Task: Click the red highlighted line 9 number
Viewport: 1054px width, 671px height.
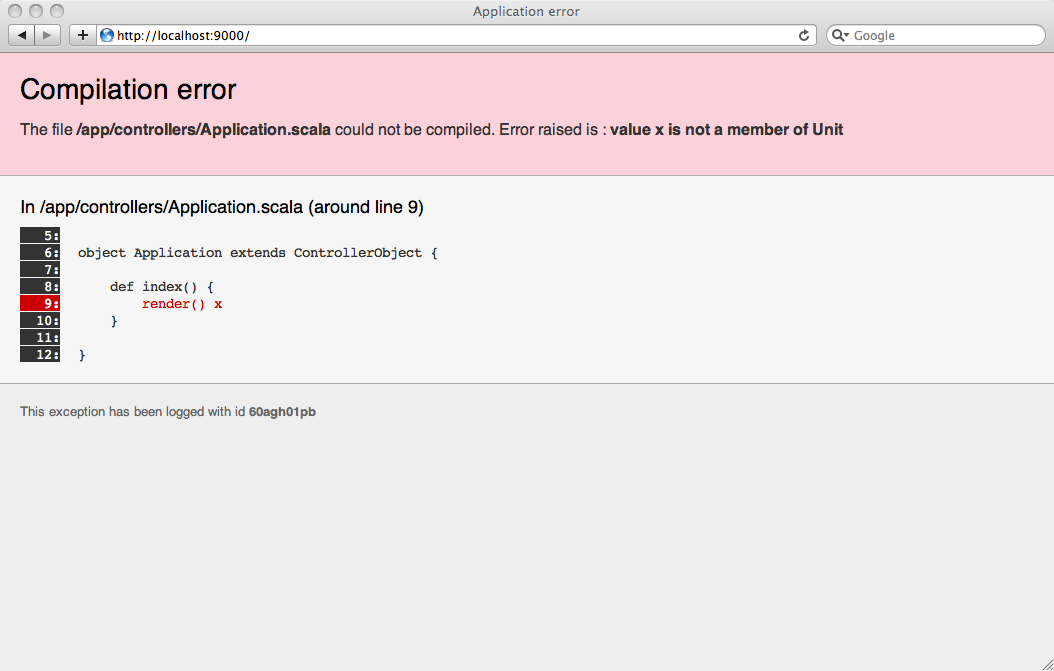Action: tap(41, 304)
